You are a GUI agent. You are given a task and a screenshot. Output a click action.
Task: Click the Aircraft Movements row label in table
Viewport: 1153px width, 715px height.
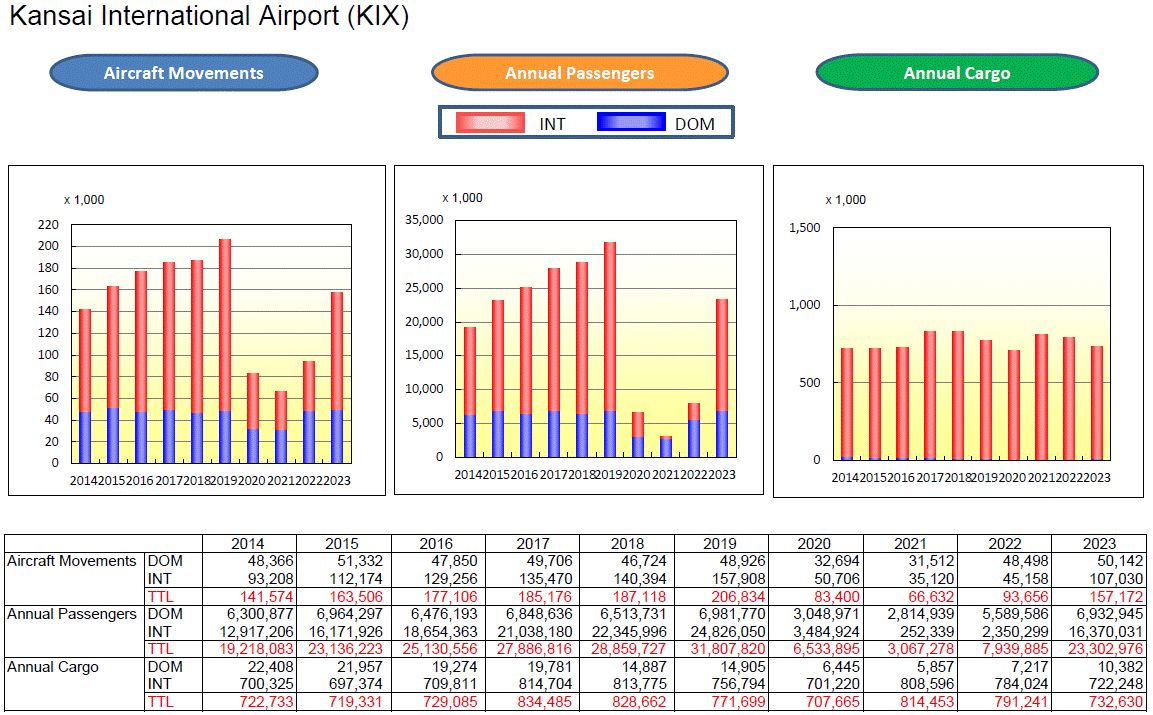(72, 561)
